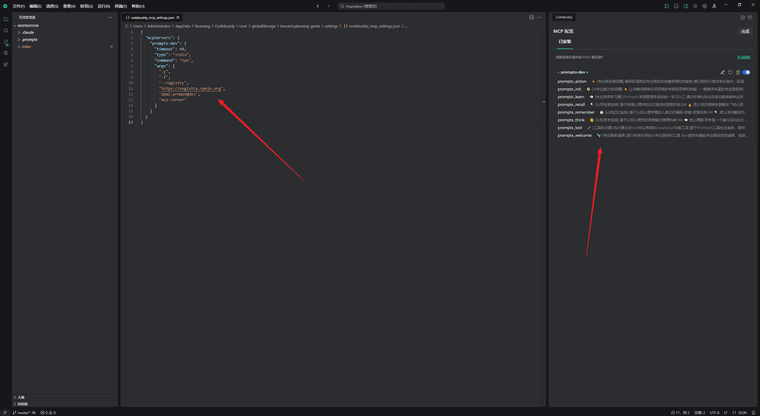Start new chat icon in CodeBuddy panel
Screen dimensions: 760x416
click(x=742, y=17)
